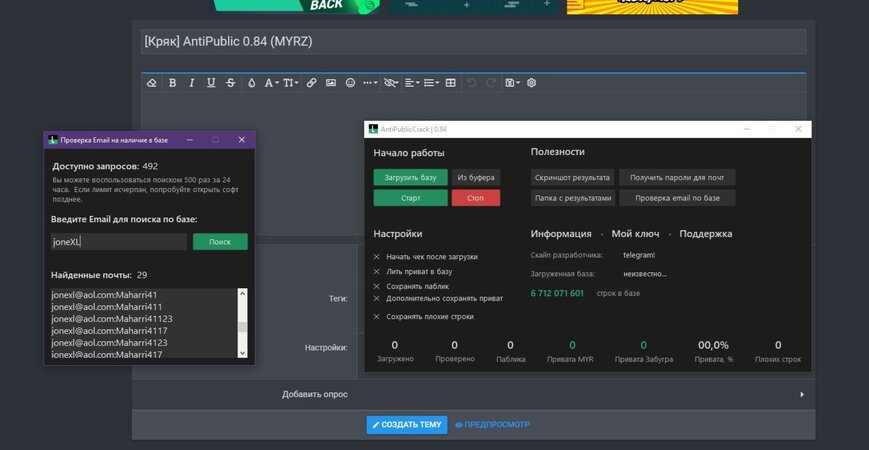Close the AntiPublicCrack window
Screen dimensions: 869x450
point(798,129)
